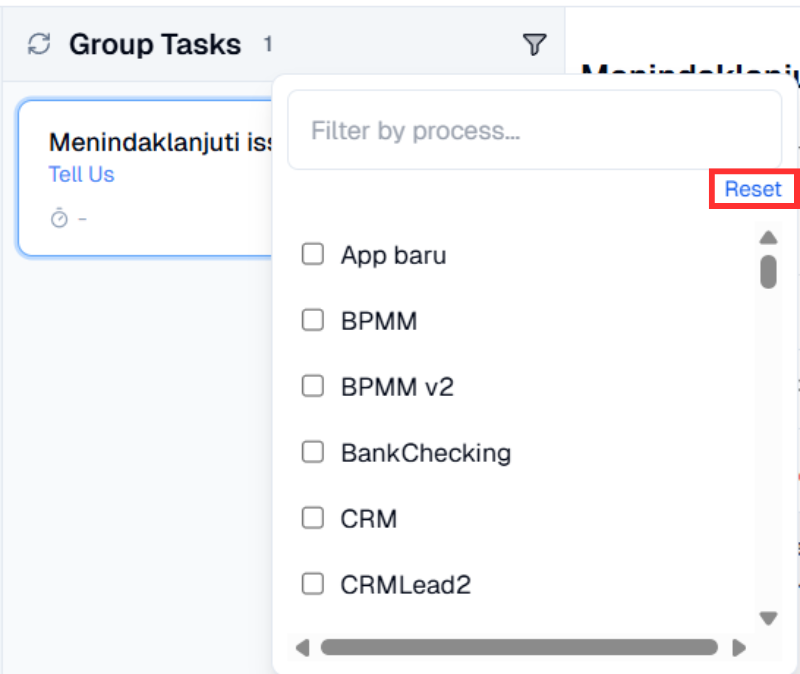Viewport: 800px width, 674px height.
Task: Click the Group Tasks header title
Action: (155, 44)
